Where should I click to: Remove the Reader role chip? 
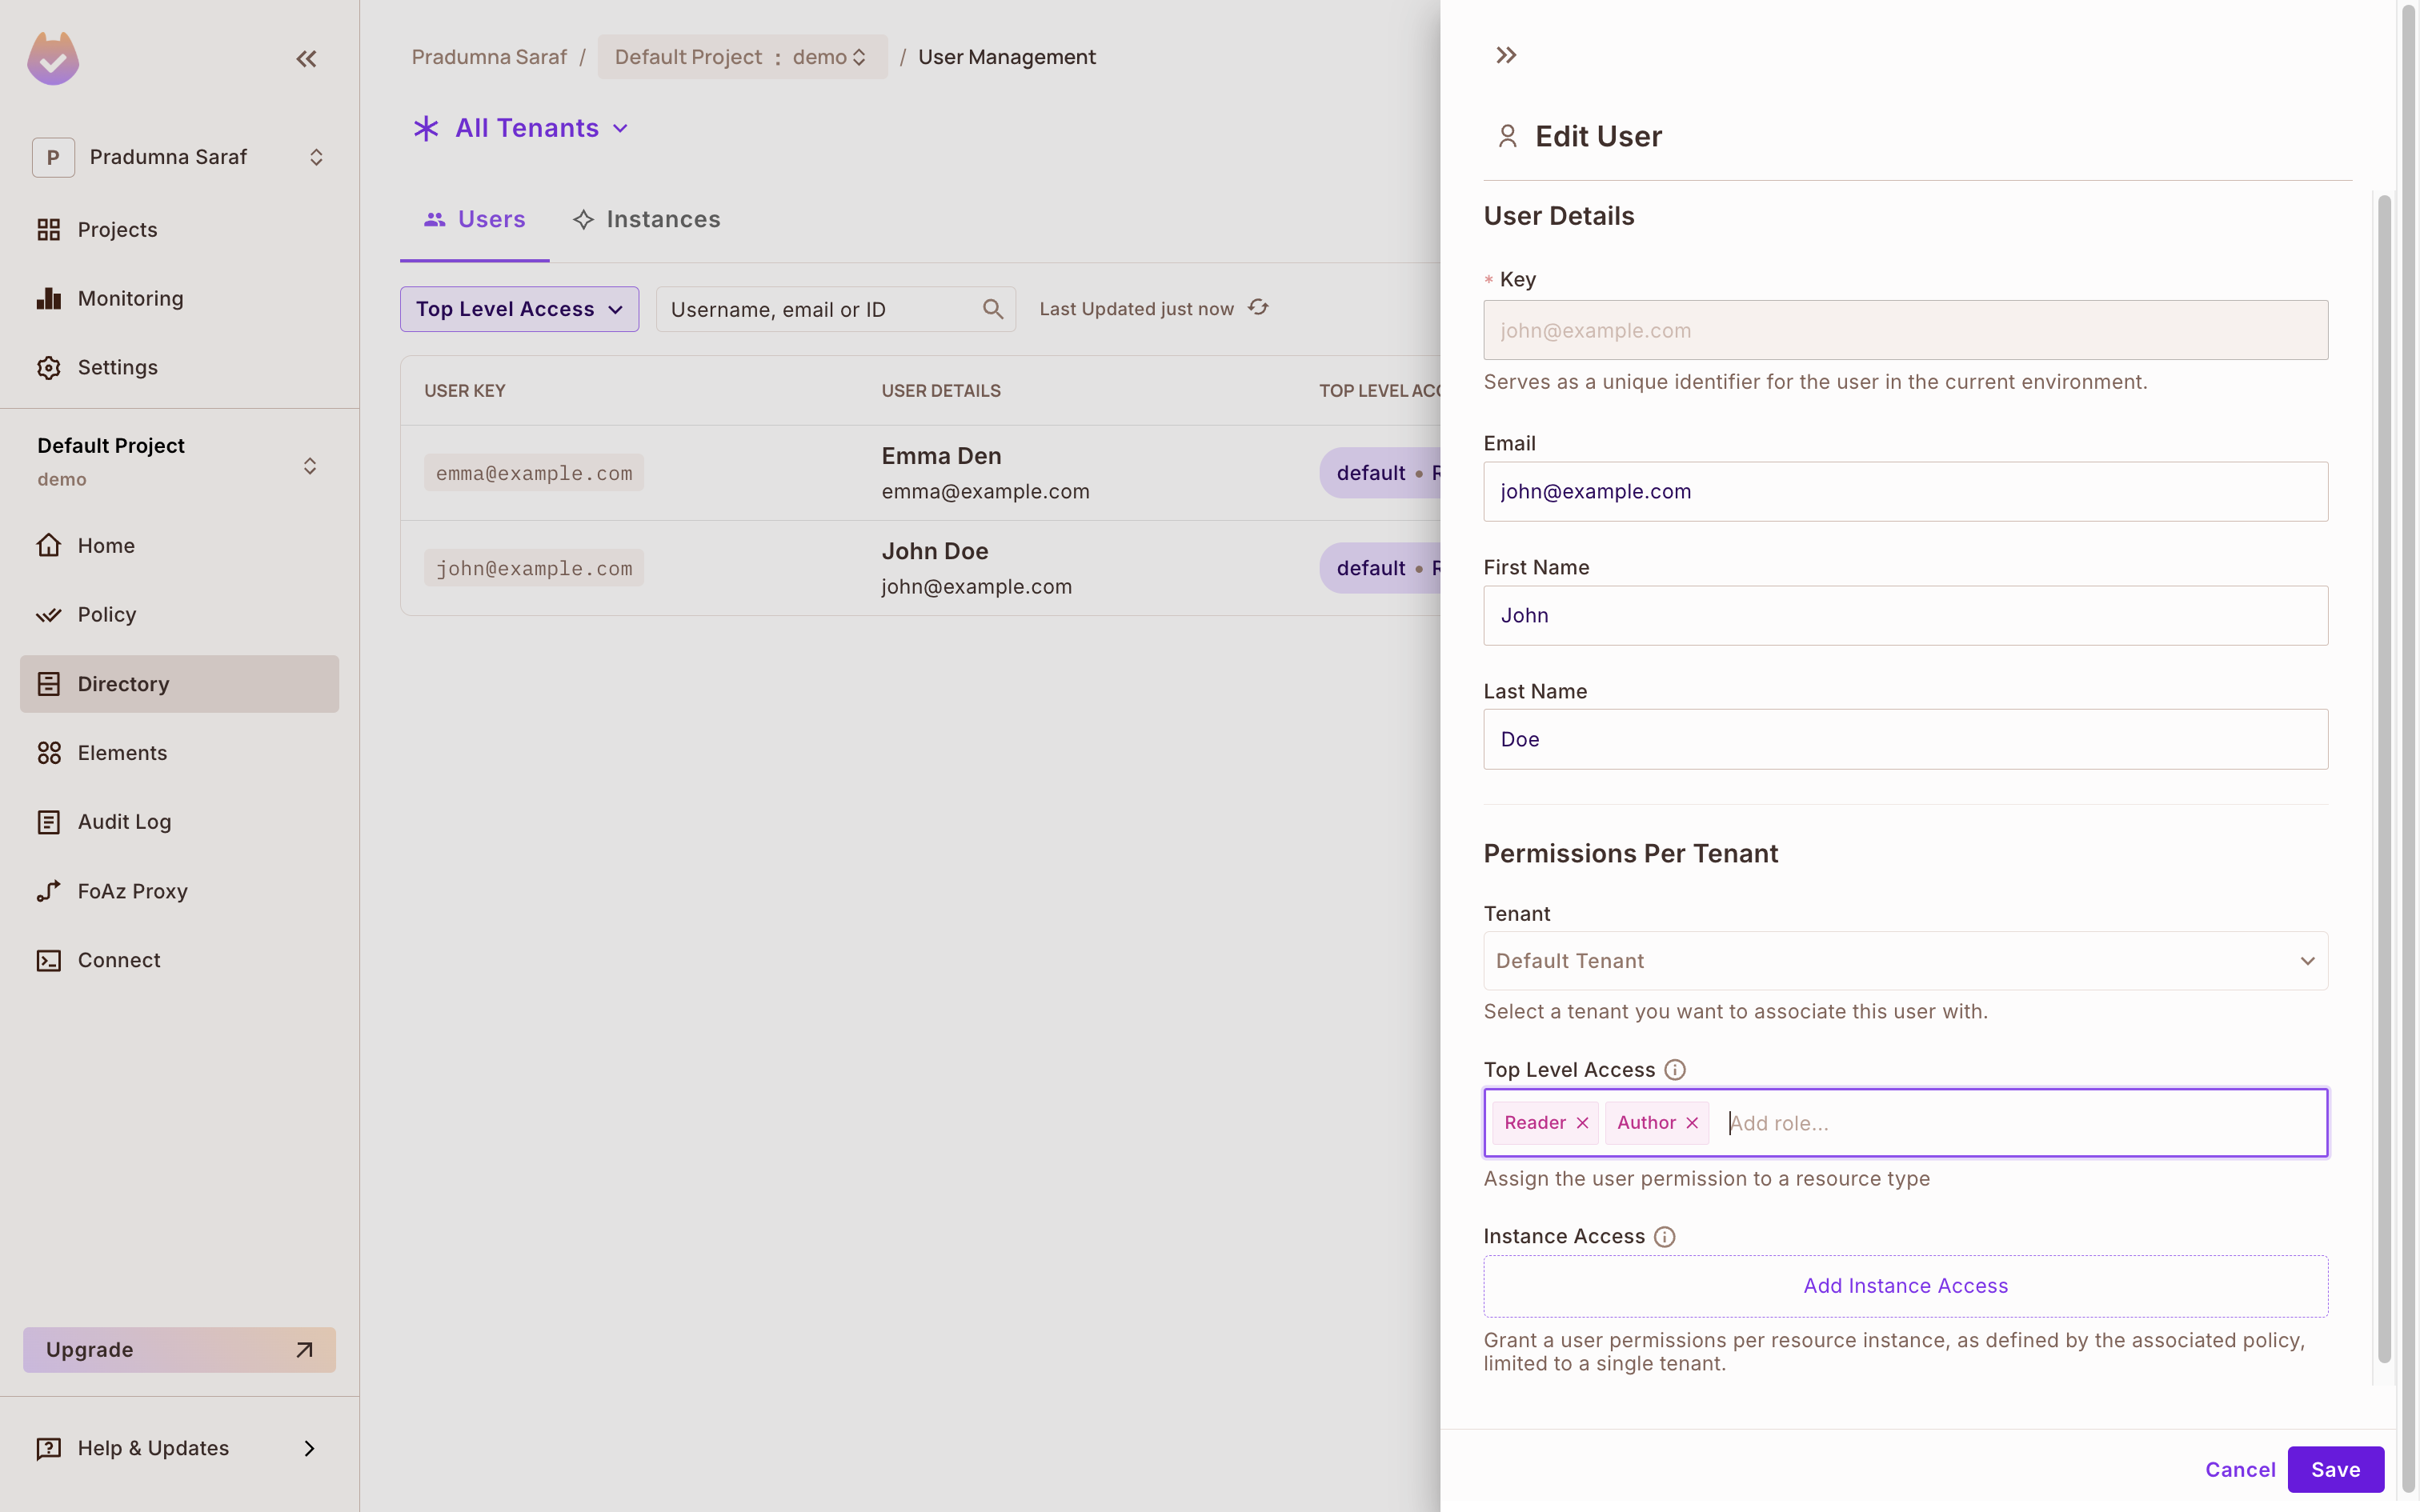click(x=1583, y=1122)
